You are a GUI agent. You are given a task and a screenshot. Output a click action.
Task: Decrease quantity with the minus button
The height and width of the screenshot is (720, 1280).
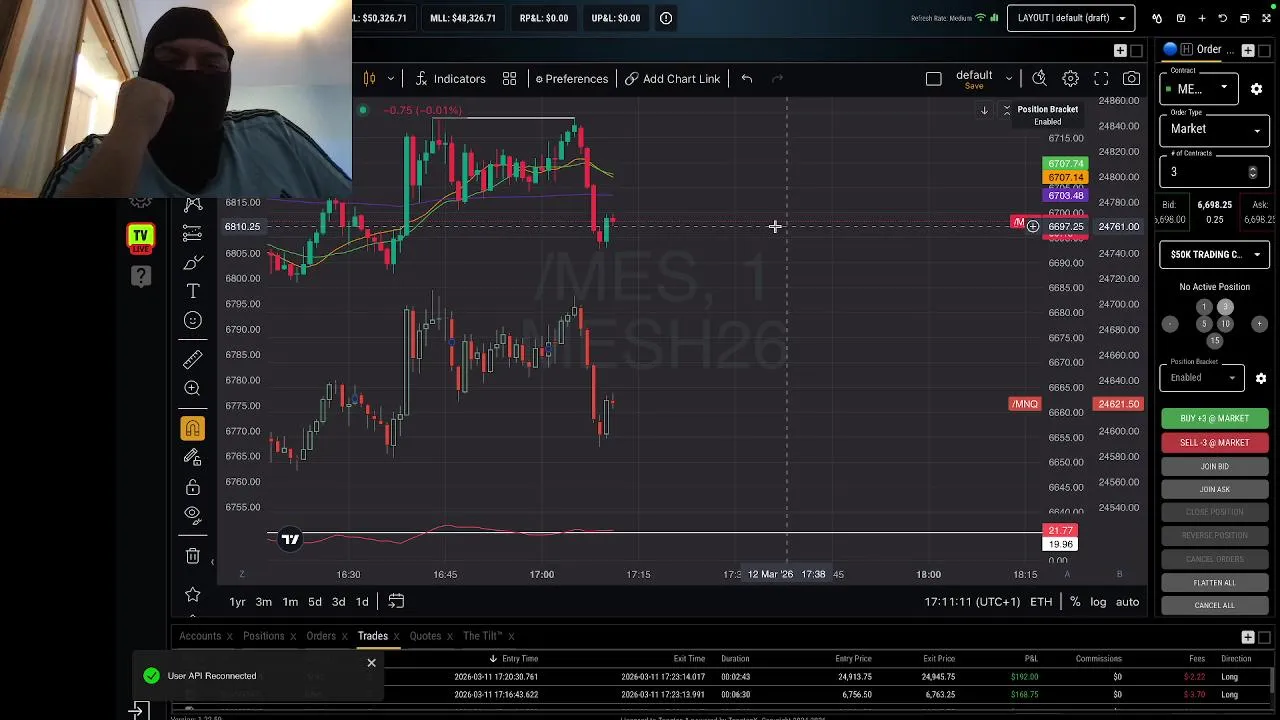tap(1170, 324)
